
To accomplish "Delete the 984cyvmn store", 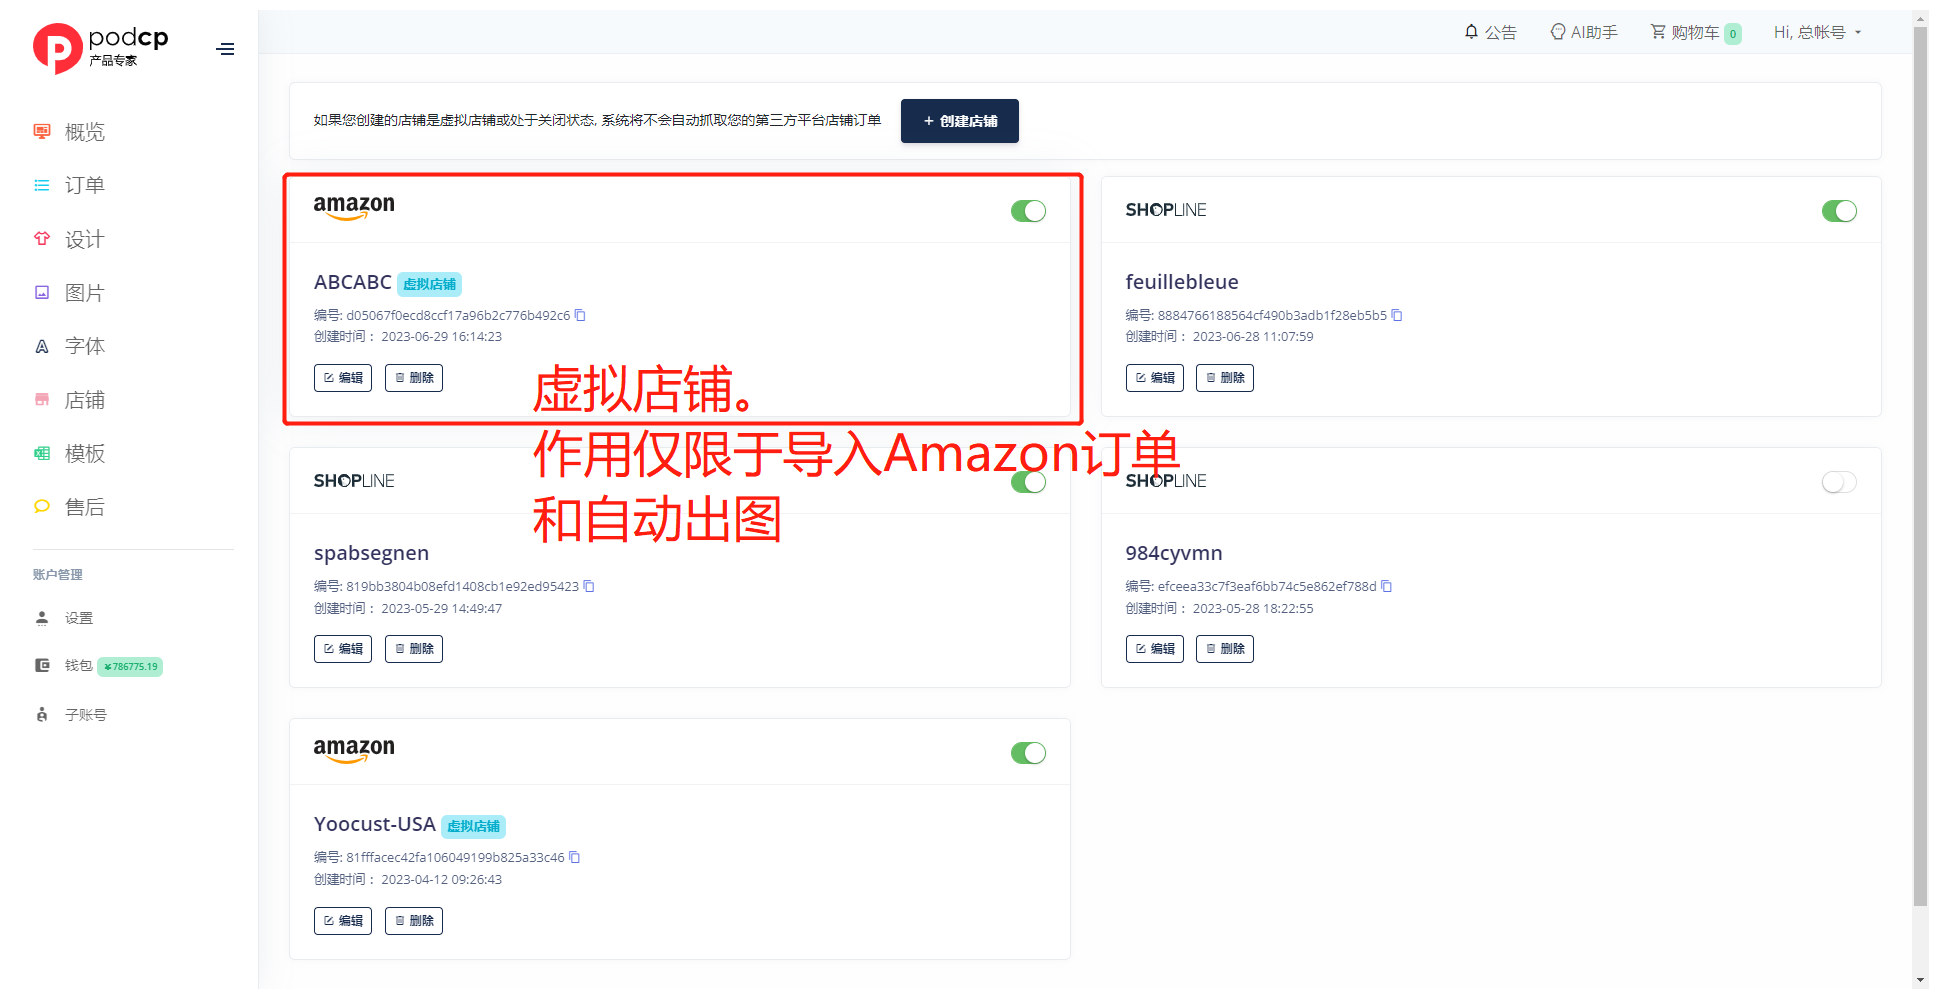I will [1225, 649].
